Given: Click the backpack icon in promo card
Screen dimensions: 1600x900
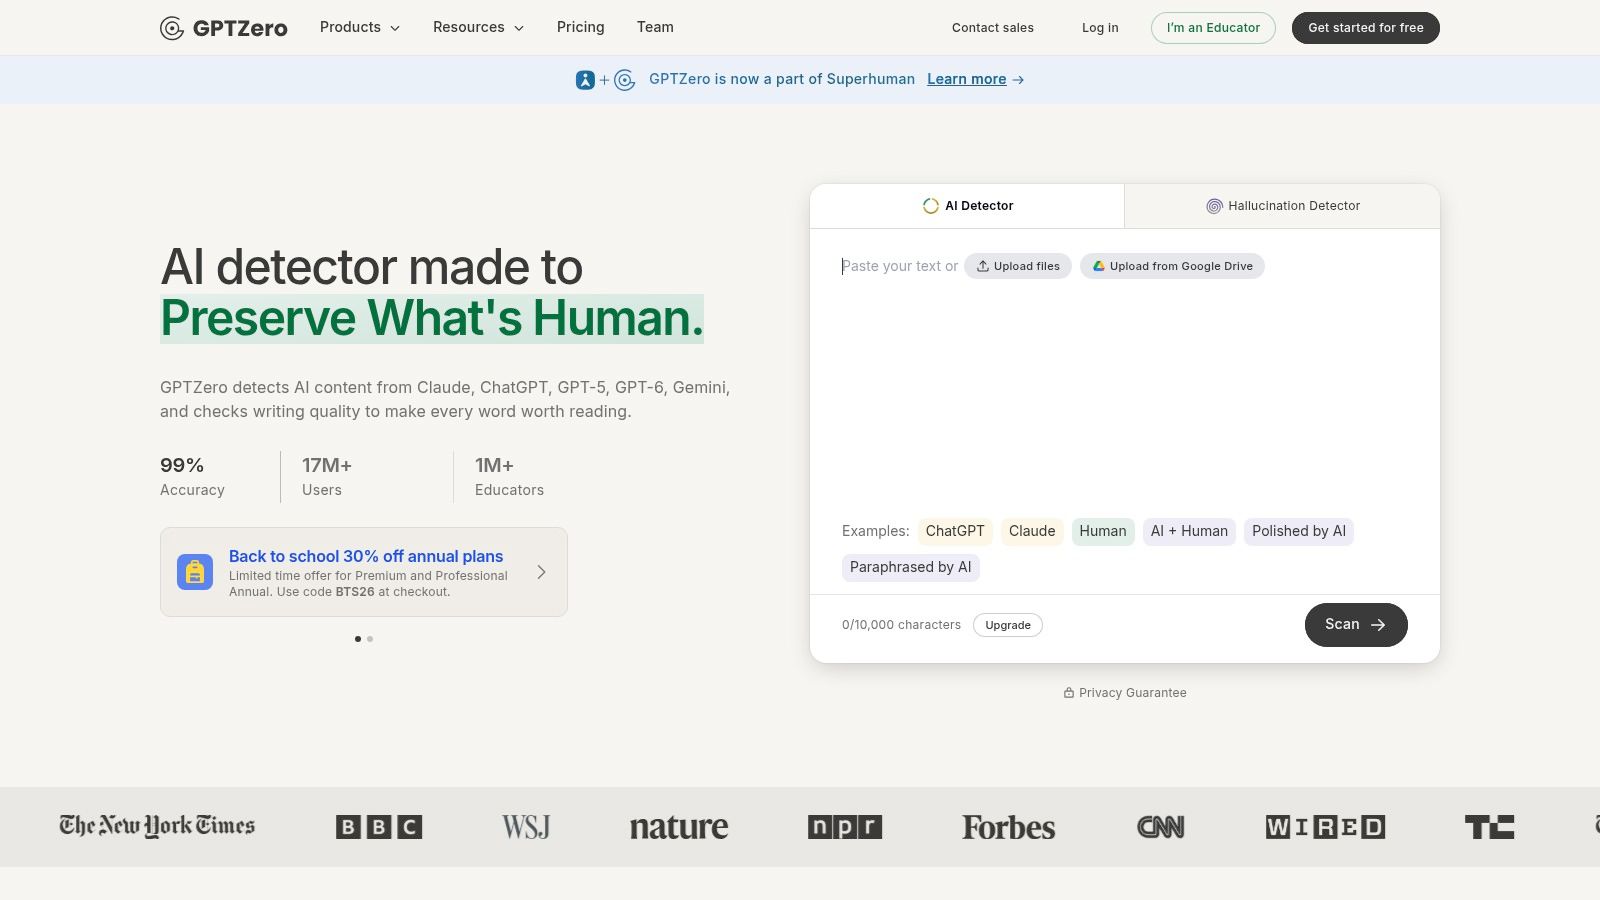Looking at the screenshot, I should tap(195, 572).
